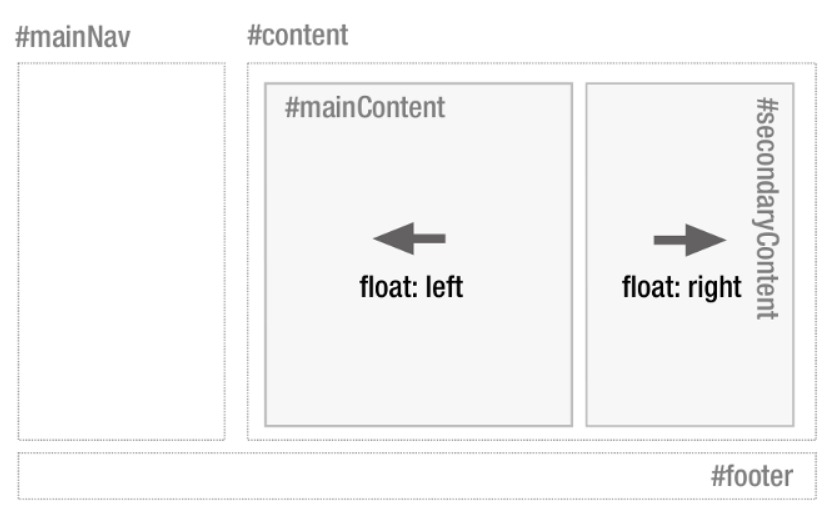Click the right-pointing arrow in #secondaryContent
This screenshot has height=514, width=831.
point(689,240)
